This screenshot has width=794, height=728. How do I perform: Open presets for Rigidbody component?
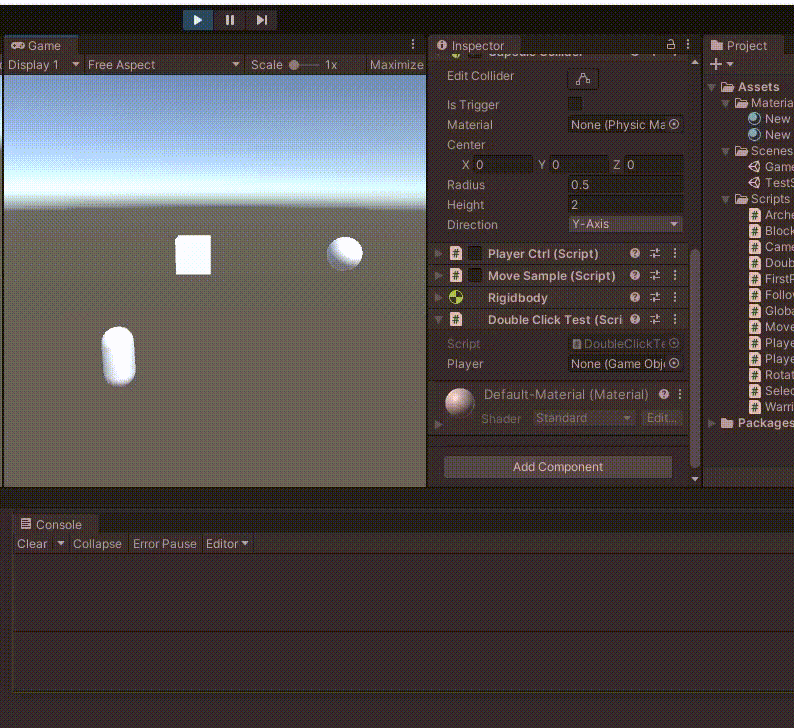[655, 297]
